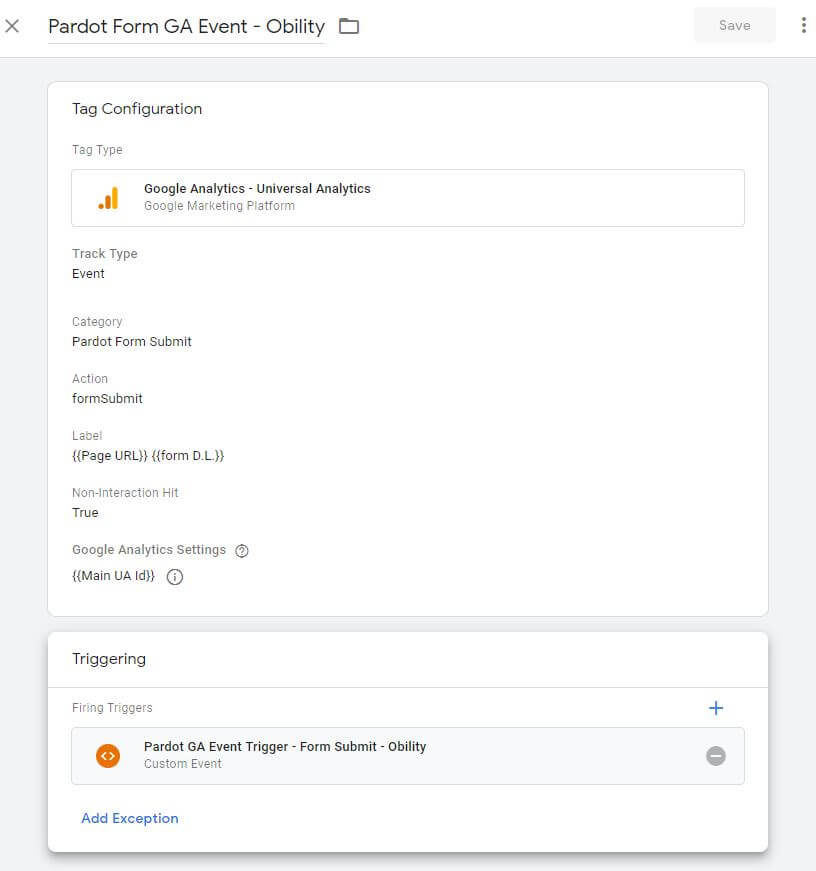This screenshot has width=816, height=871.
Task: Click the Add Exception link
Action: tap(130, 818)
